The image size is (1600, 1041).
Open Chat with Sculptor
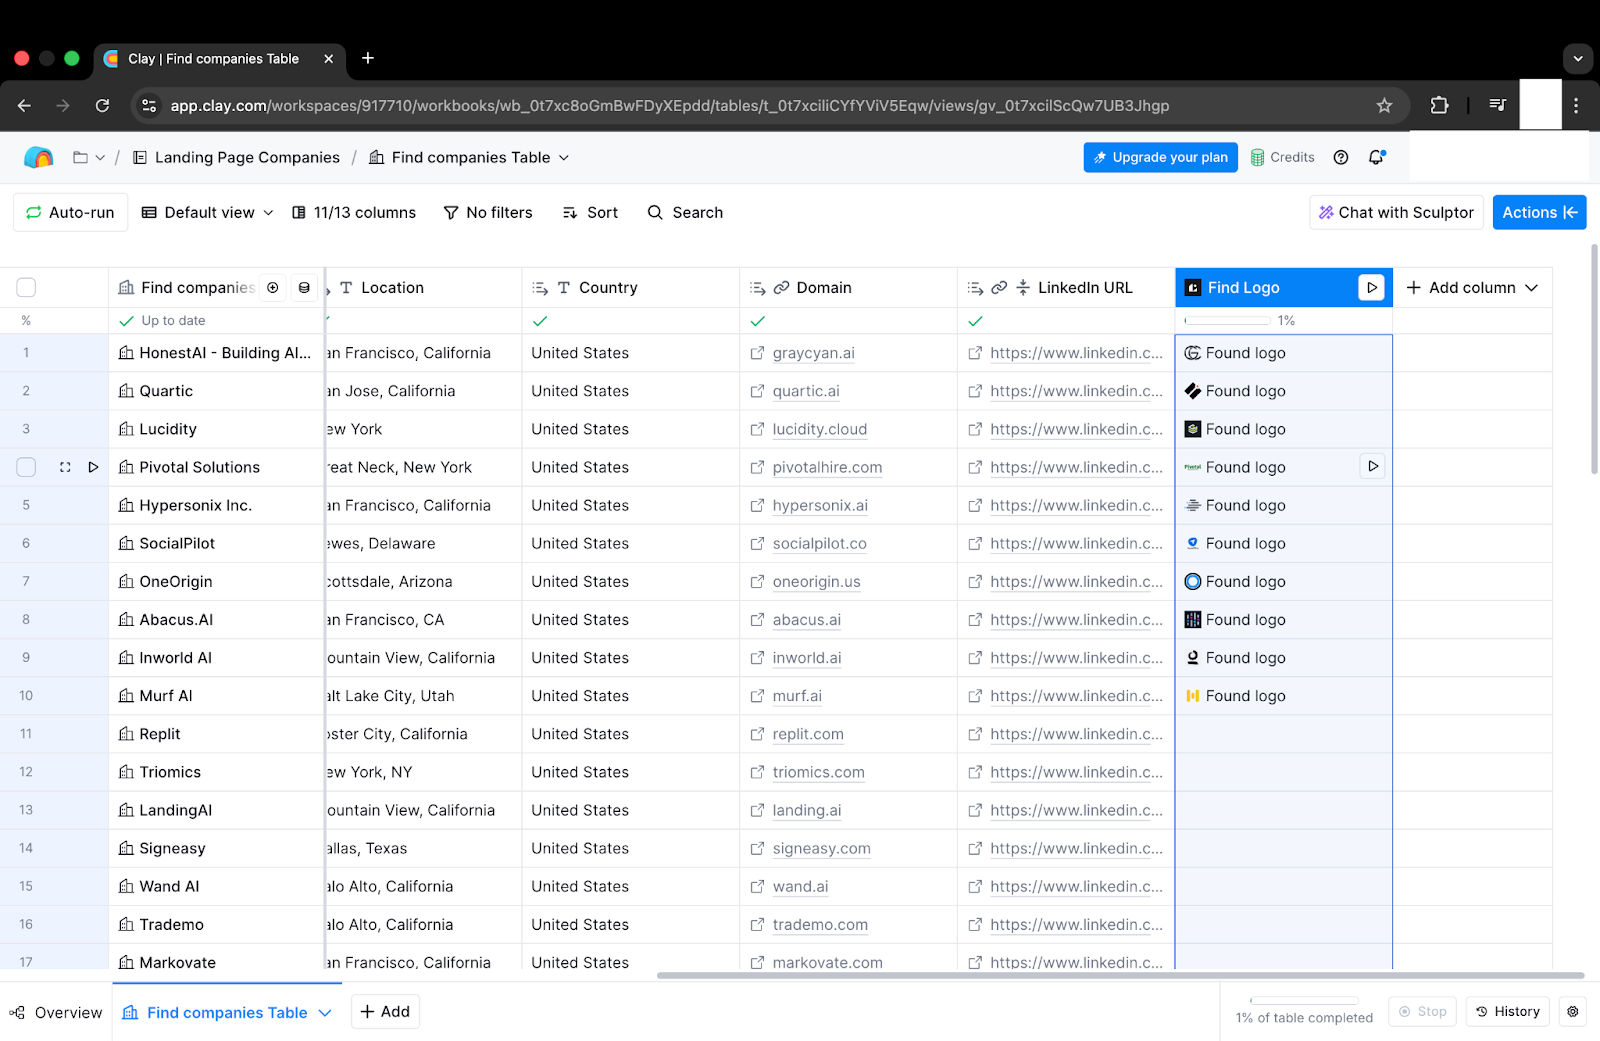pos(1396,212)
